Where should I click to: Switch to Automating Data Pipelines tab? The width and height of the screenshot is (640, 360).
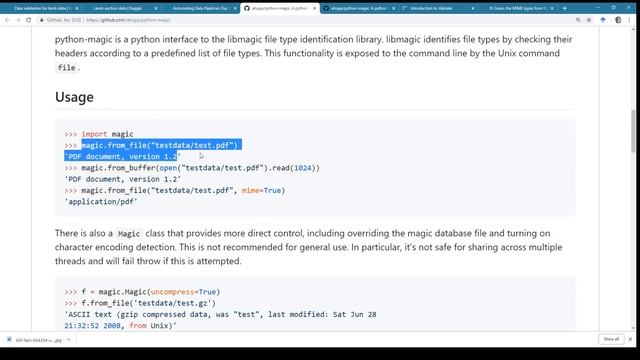pyautogui.click(x=200, y=8)
